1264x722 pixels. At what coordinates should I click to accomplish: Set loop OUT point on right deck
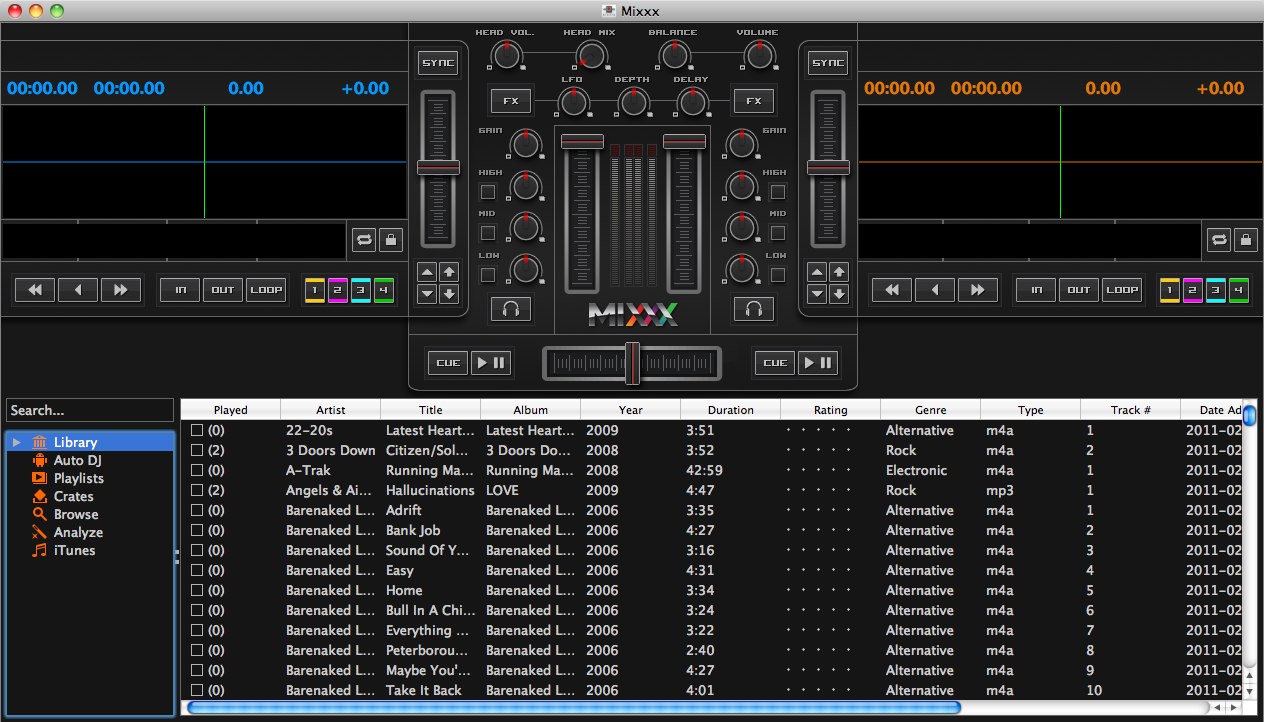1079,290
